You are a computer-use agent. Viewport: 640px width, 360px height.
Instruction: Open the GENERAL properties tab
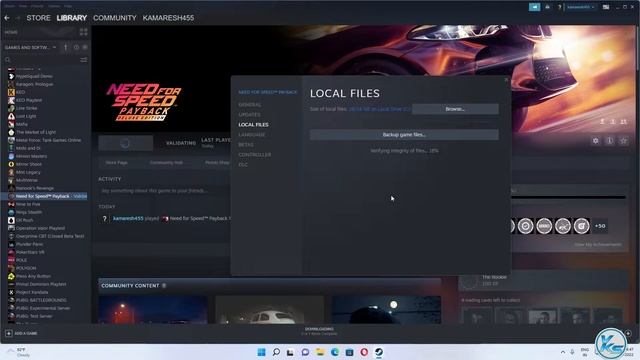250,104
